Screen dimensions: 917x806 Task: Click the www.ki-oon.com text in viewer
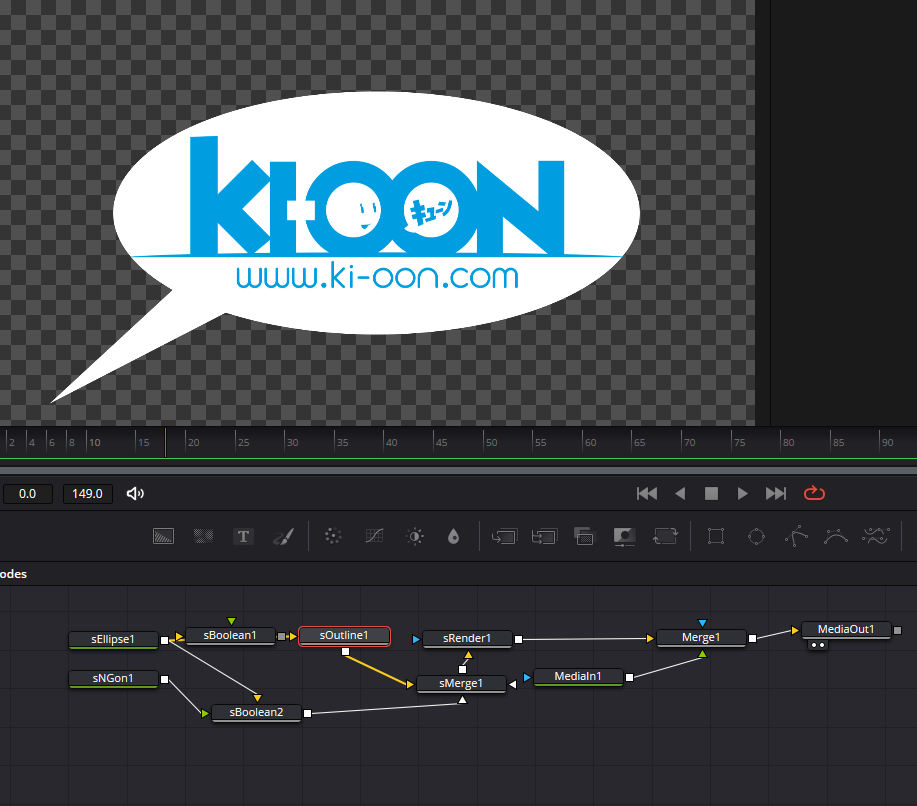[377, 276]
